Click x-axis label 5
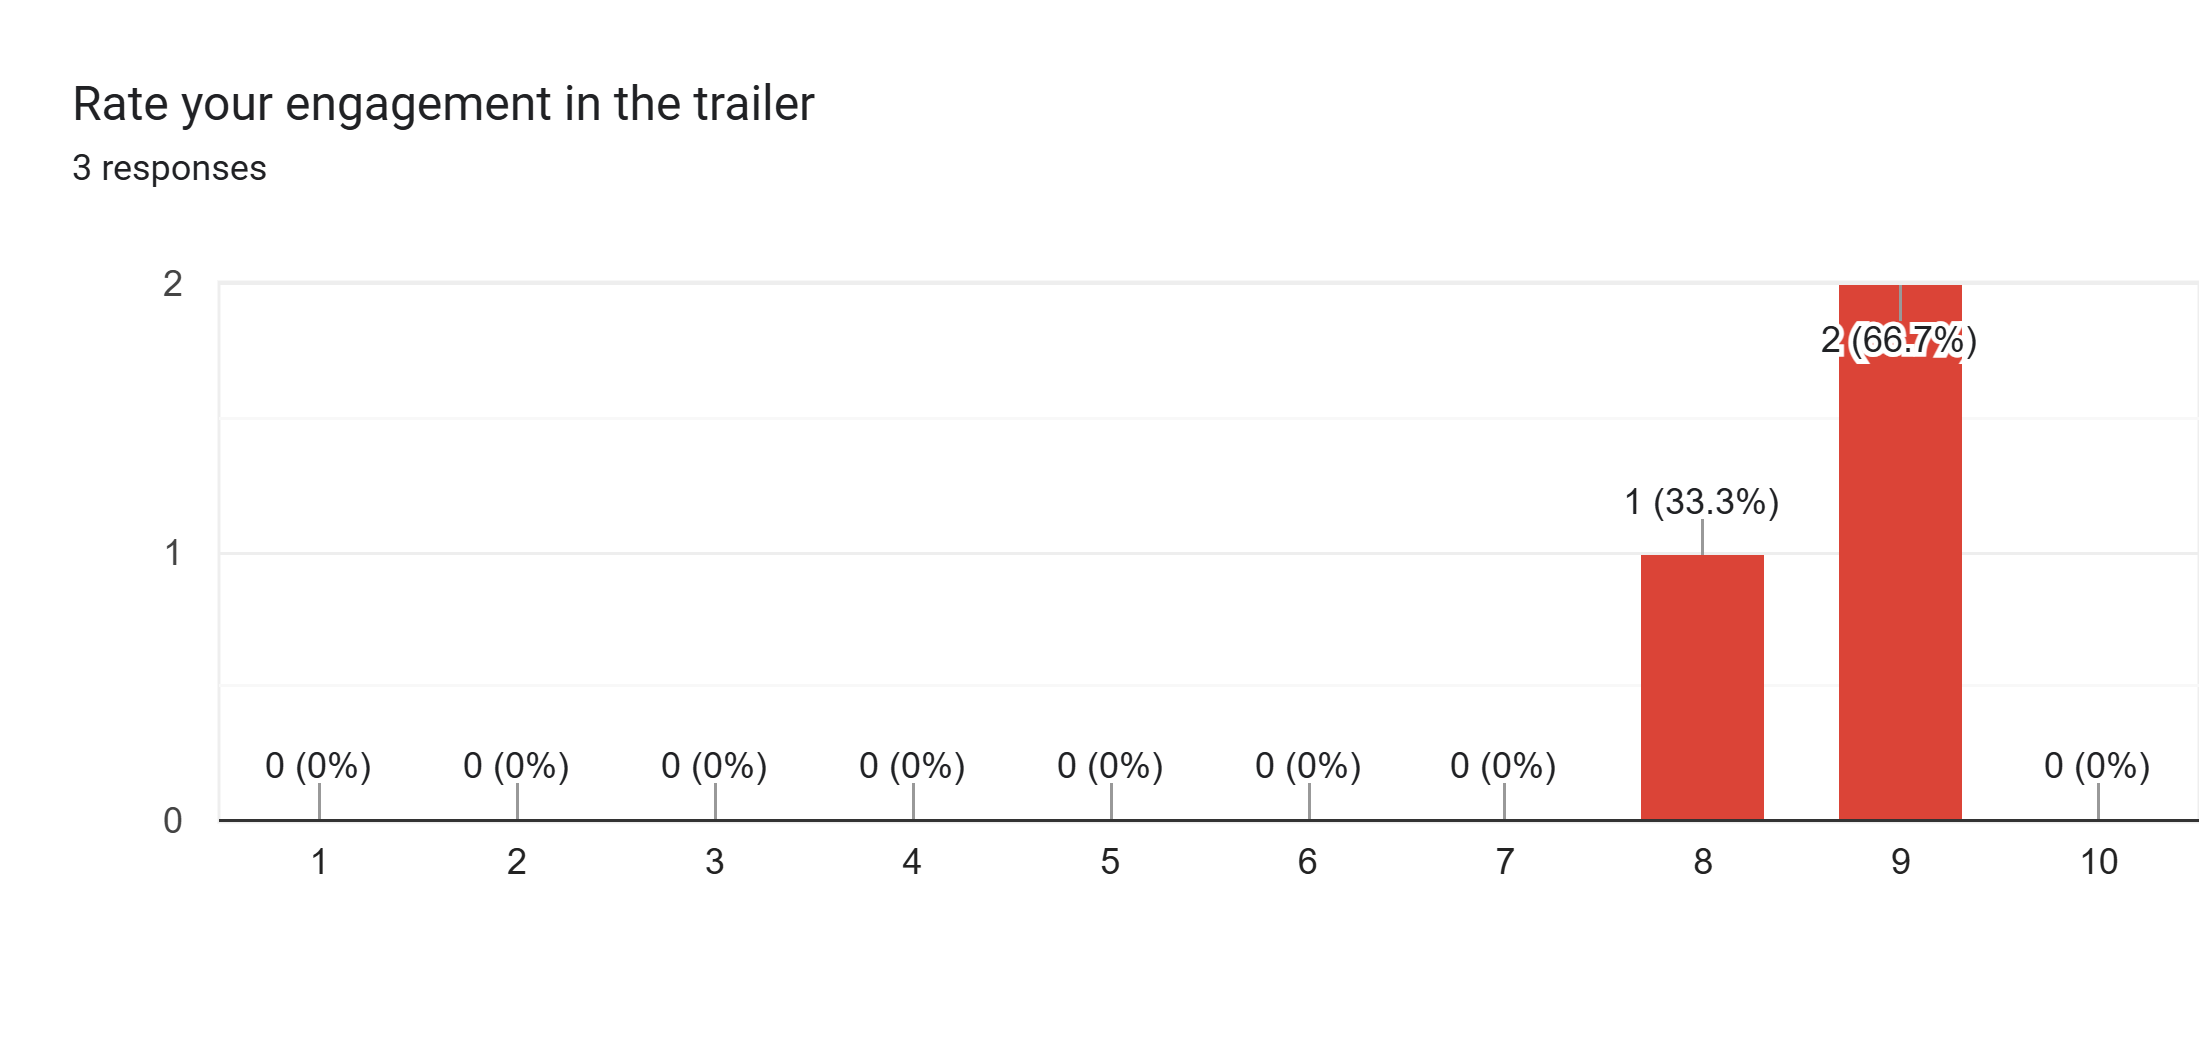The image size is (2199, 1044). click(x=1110, y=861)
